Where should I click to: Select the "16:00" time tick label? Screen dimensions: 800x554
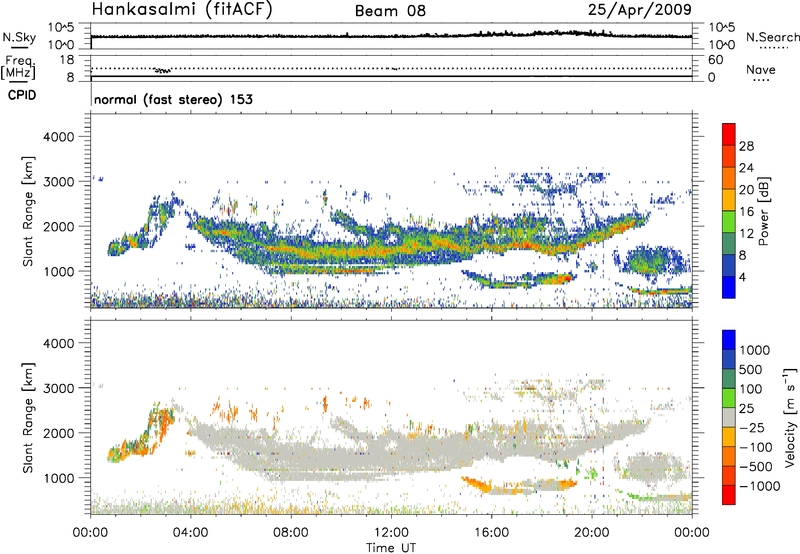click(491, 533)
